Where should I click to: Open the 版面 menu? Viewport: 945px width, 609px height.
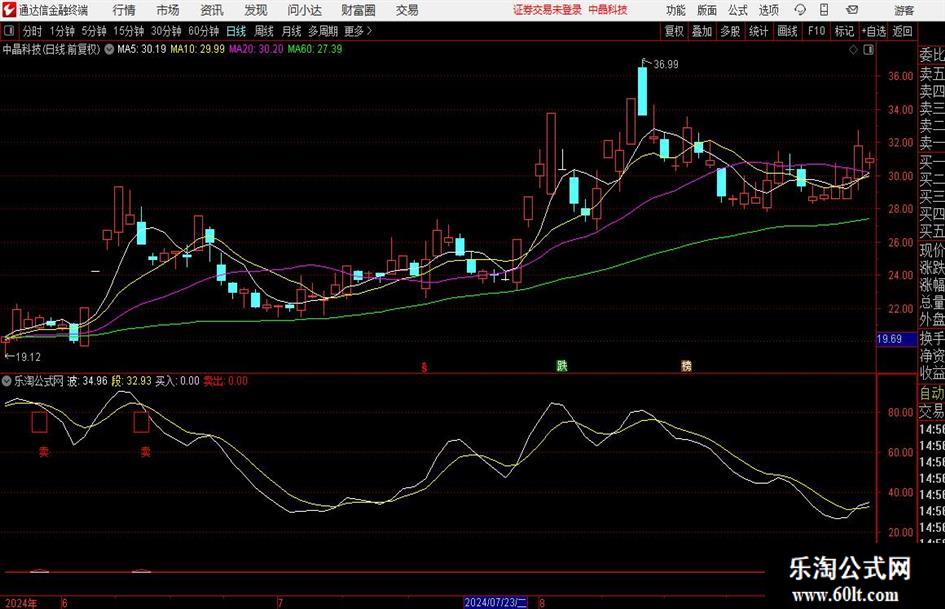point(706,10)
